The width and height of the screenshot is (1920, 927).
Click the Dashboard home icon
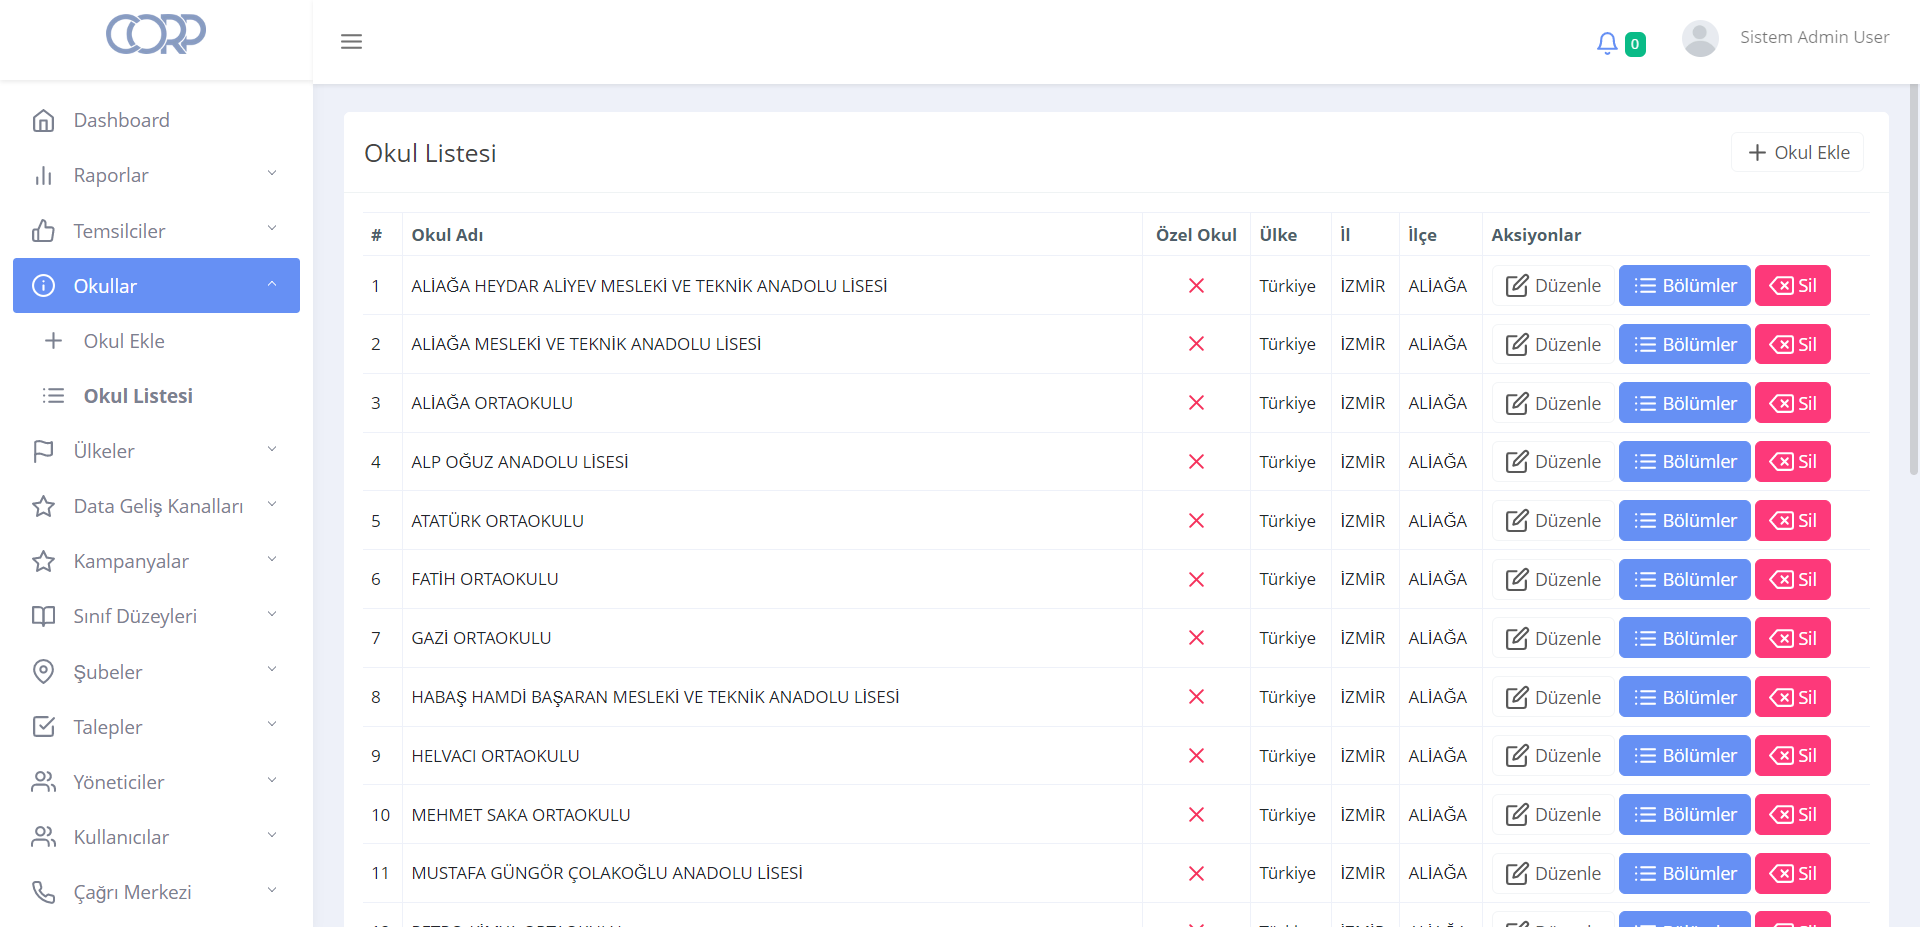[43, 121]
